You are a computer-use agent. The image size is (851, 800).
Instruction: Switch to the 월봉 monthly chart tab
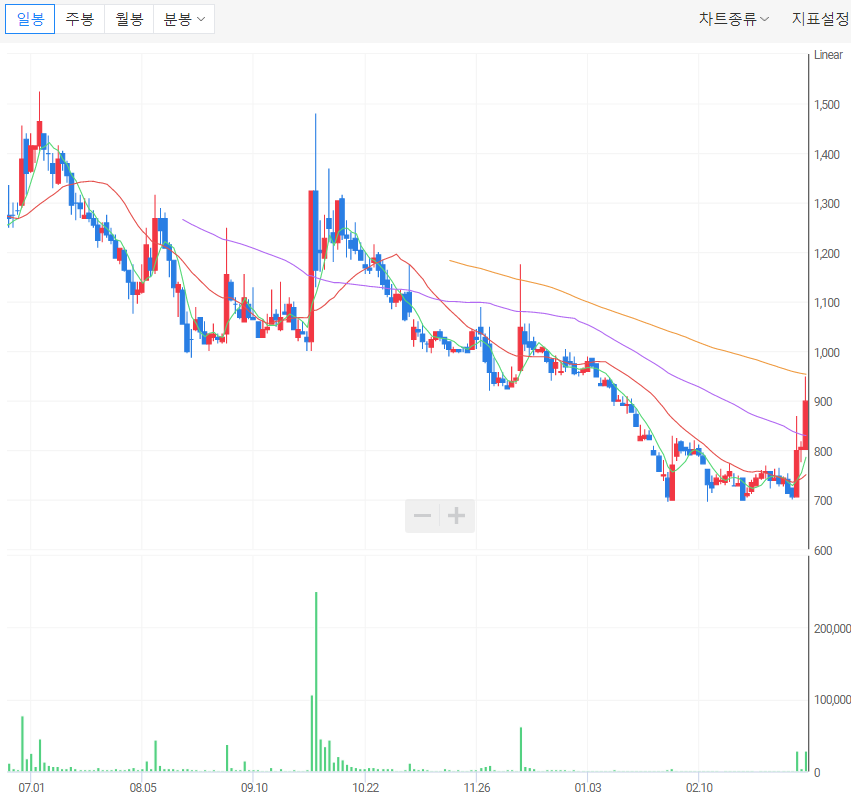click(x=129, y=19)
